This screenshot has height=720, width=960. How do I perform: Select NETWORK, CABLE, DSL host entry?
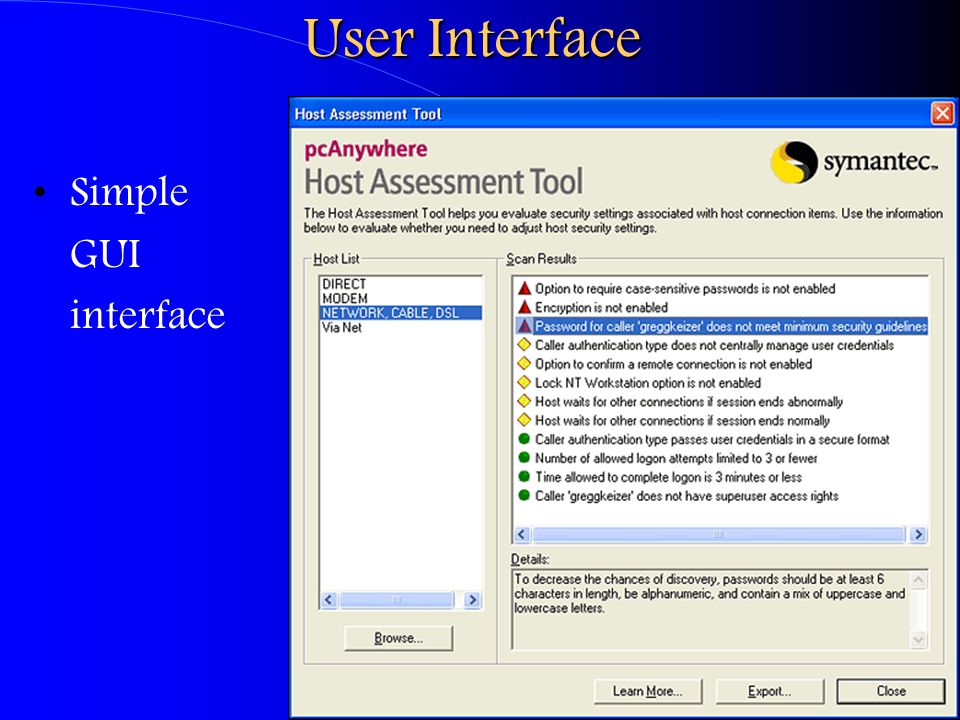tap(401, 313)
